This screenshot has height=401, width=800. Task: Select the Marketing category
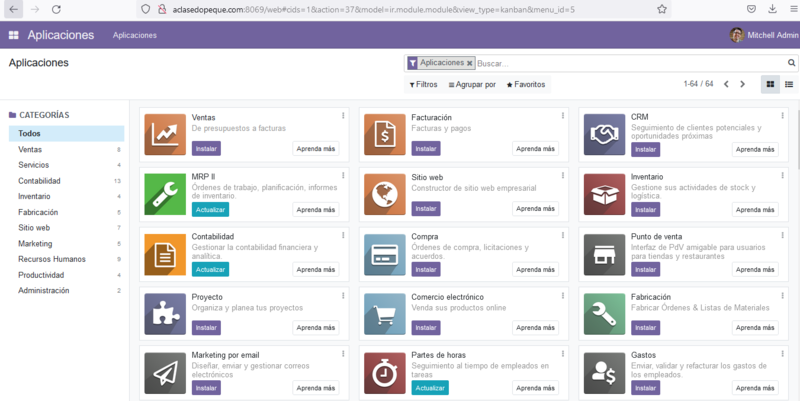coord(66,243)
